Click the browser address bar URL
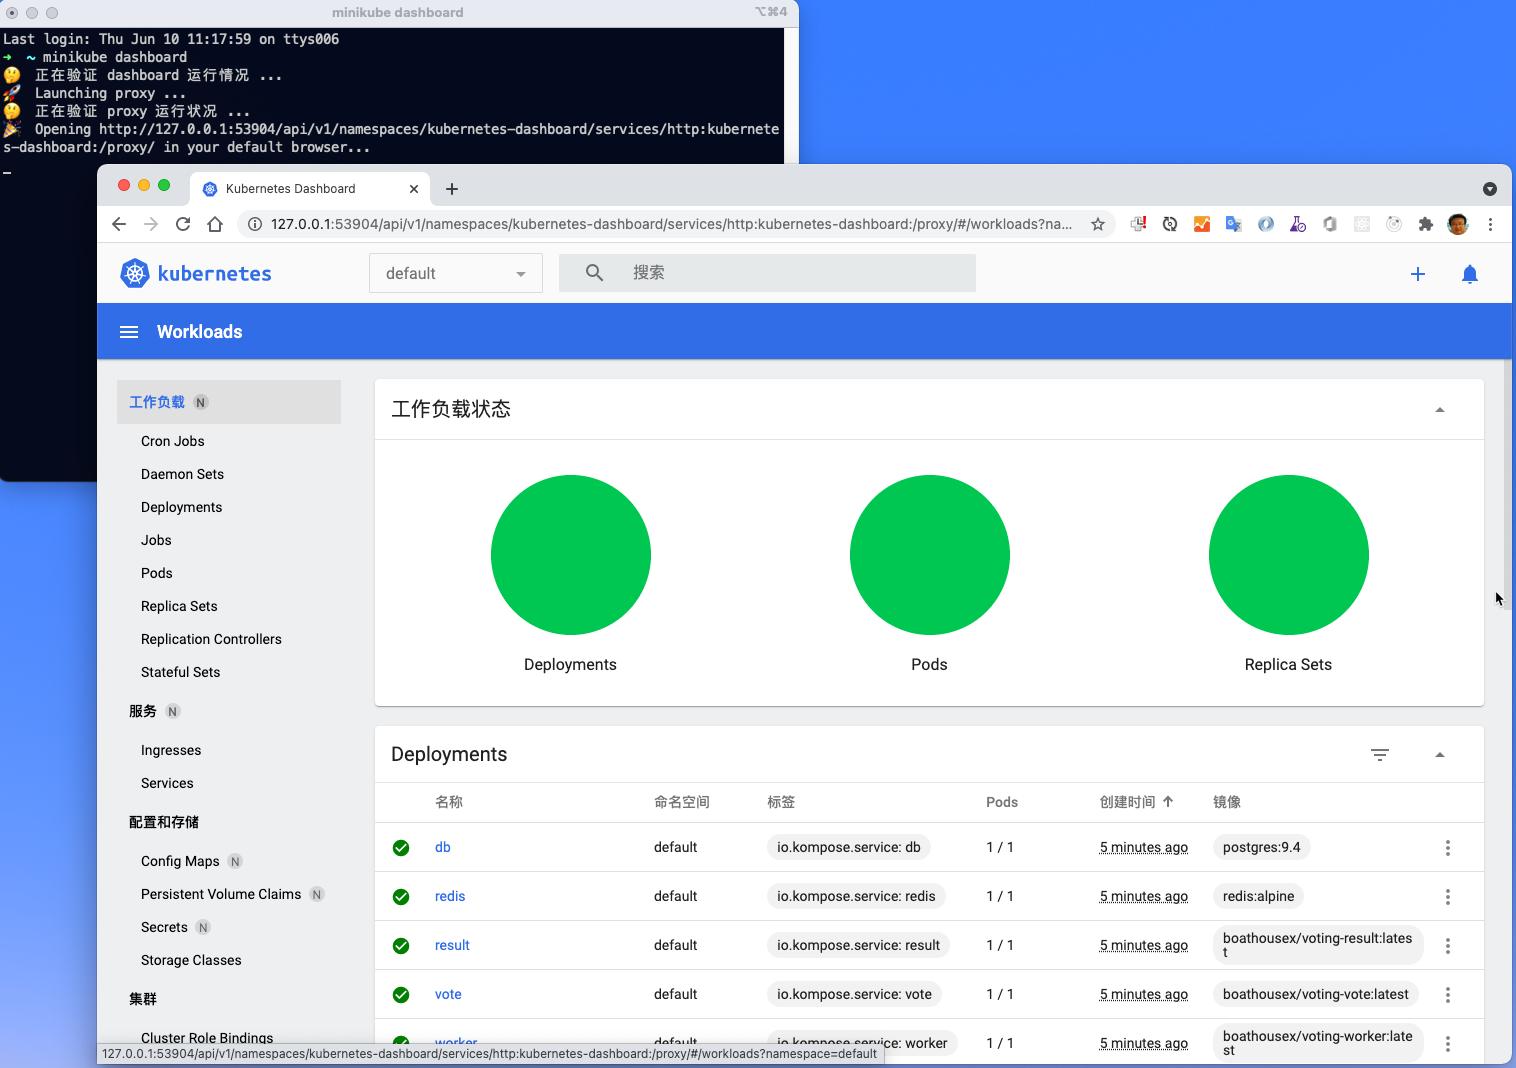Screen dimensions: 1516x1068 pos(671,224)
